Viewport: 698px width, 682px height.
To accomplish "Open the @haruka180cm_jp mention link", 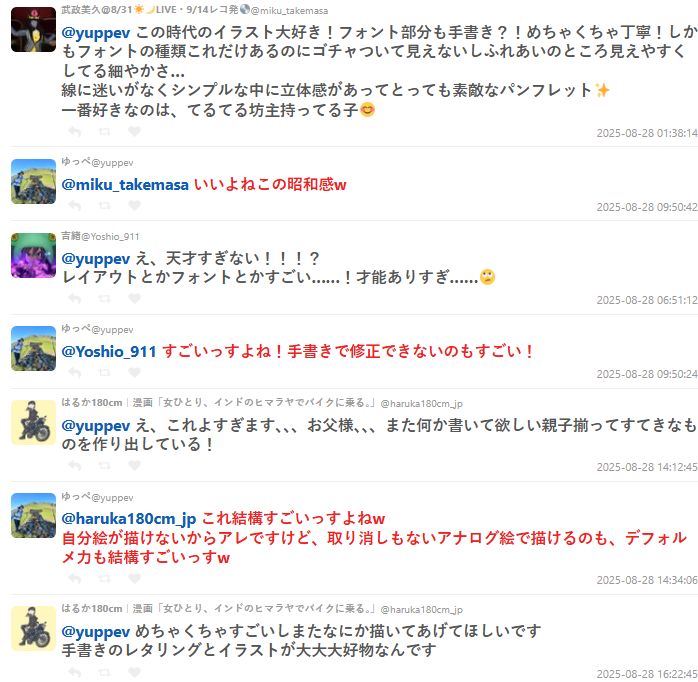I will (129, 519).
